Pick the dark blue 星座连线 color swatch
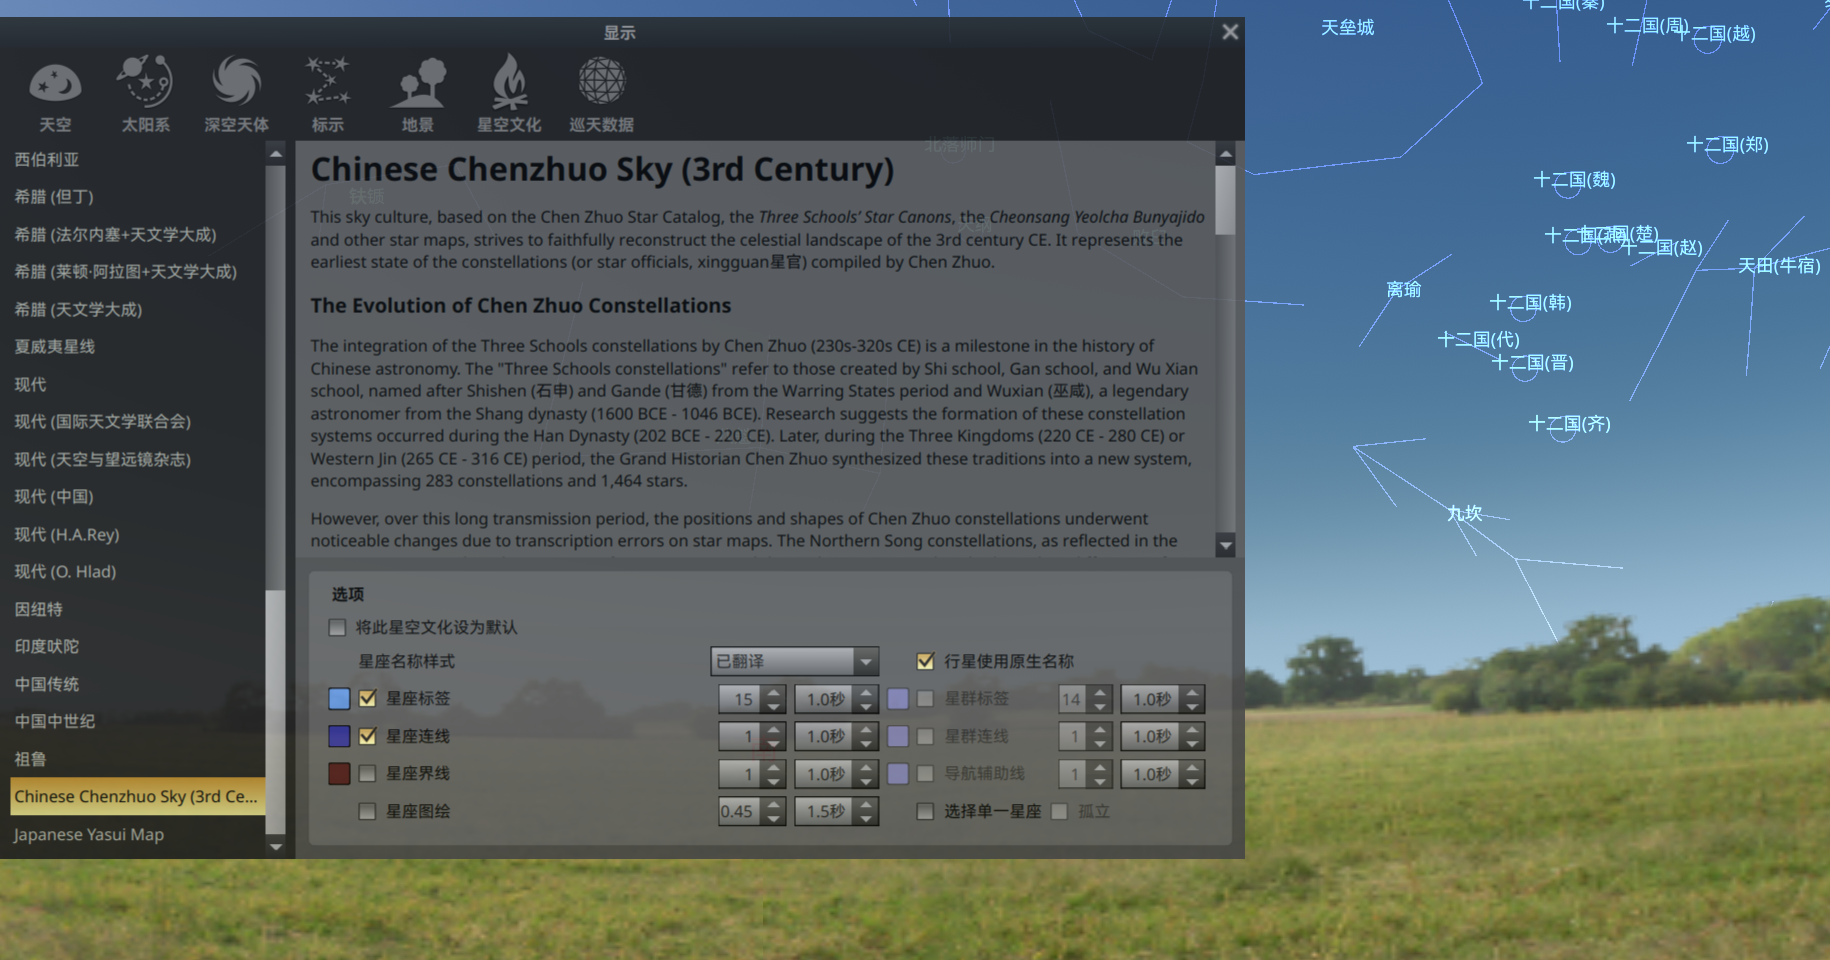The height and width of the screenshot is (960, 1830). tap(339, 736)
